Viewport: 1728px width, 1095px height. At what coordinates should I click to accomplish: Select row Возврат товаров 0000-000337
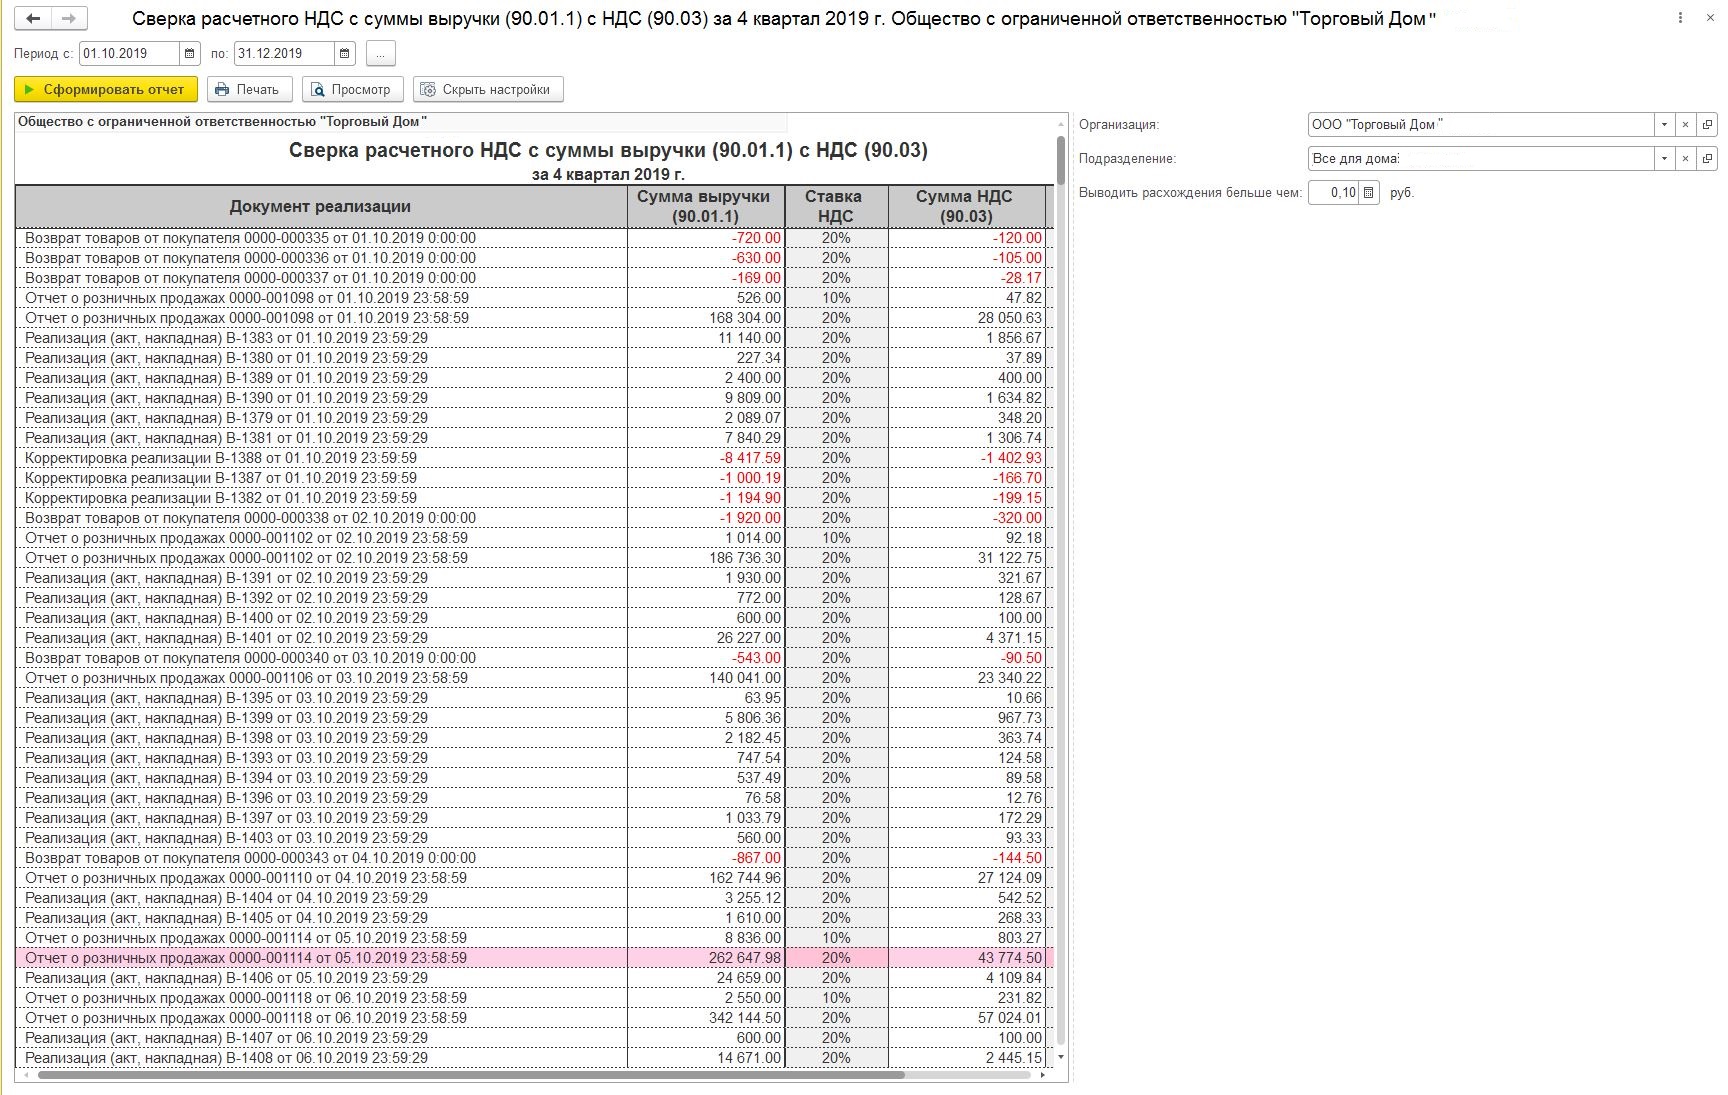tap(534, 278)
